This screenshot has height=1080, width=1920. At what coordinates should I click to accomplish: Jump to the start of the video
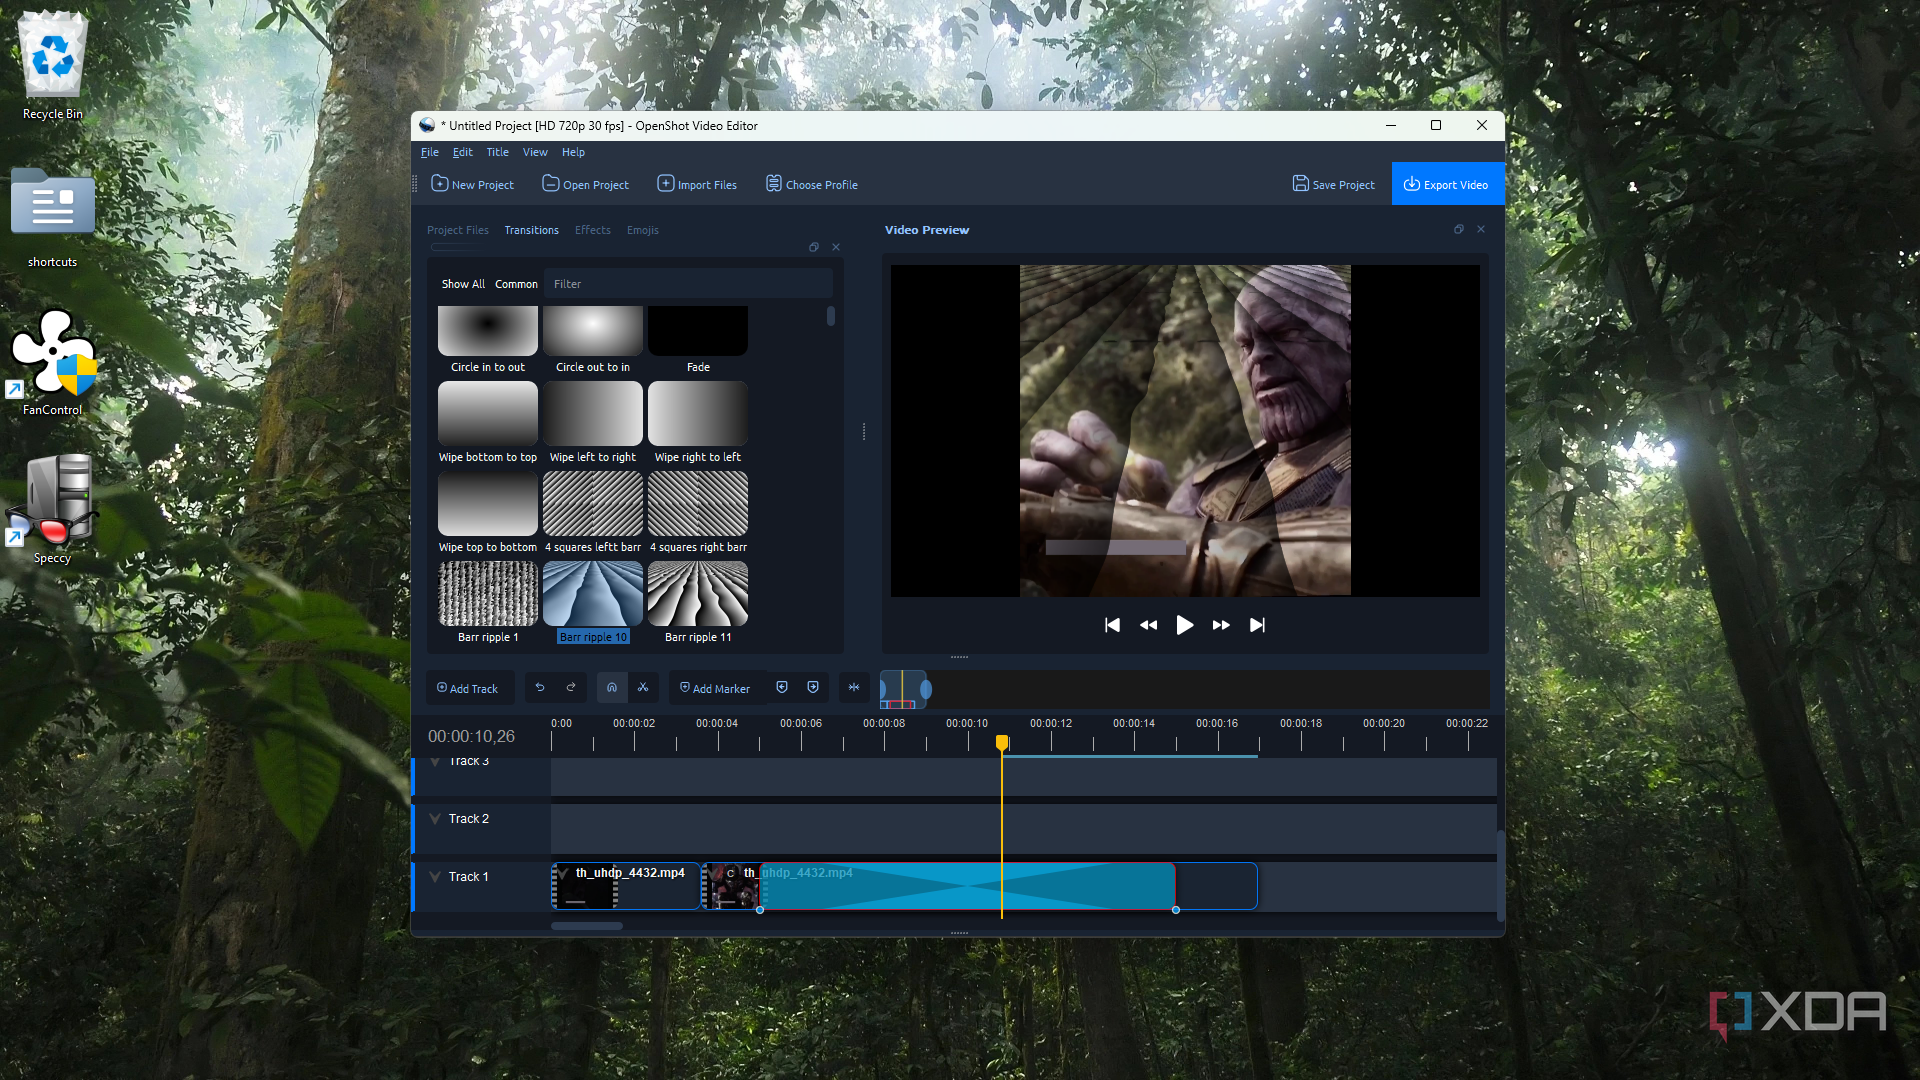(1112, 625)
